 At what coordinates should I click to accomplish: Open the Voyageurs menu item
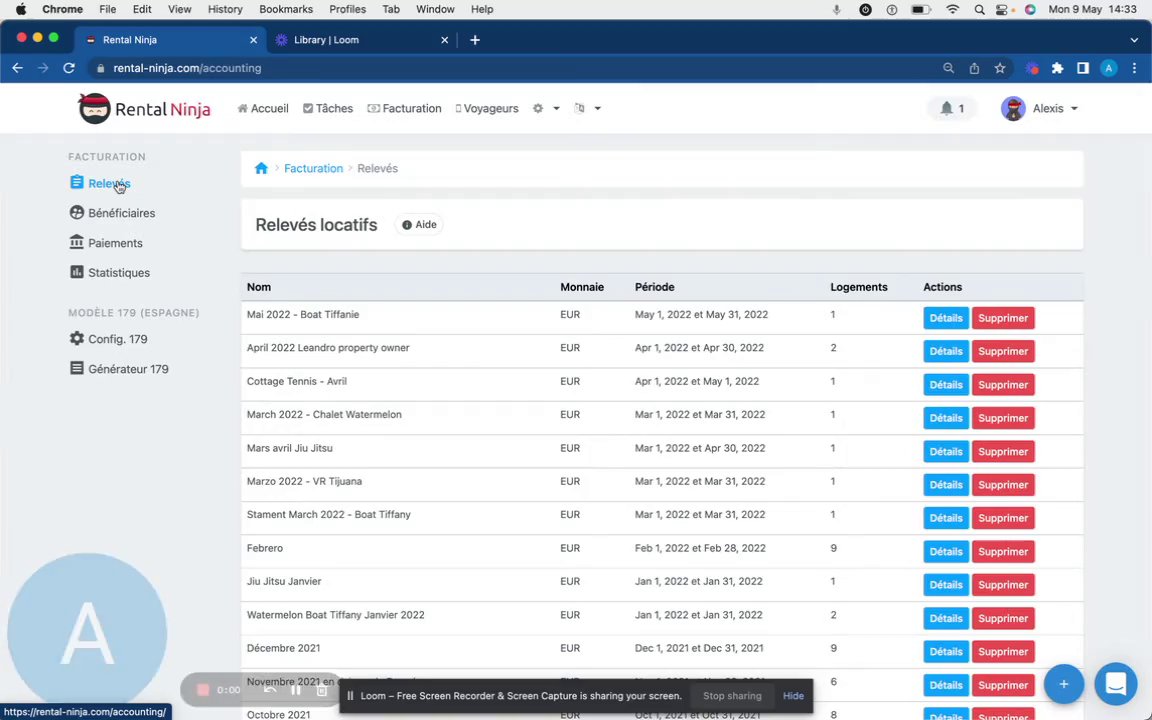(x=487, y=108)
